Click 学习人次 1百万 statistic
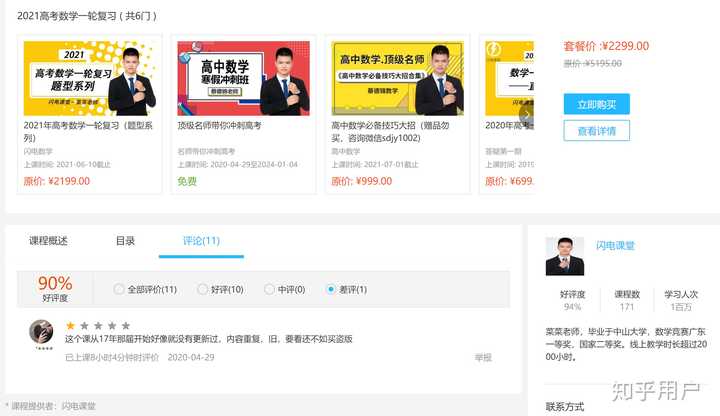 click(x=681, y=300)
